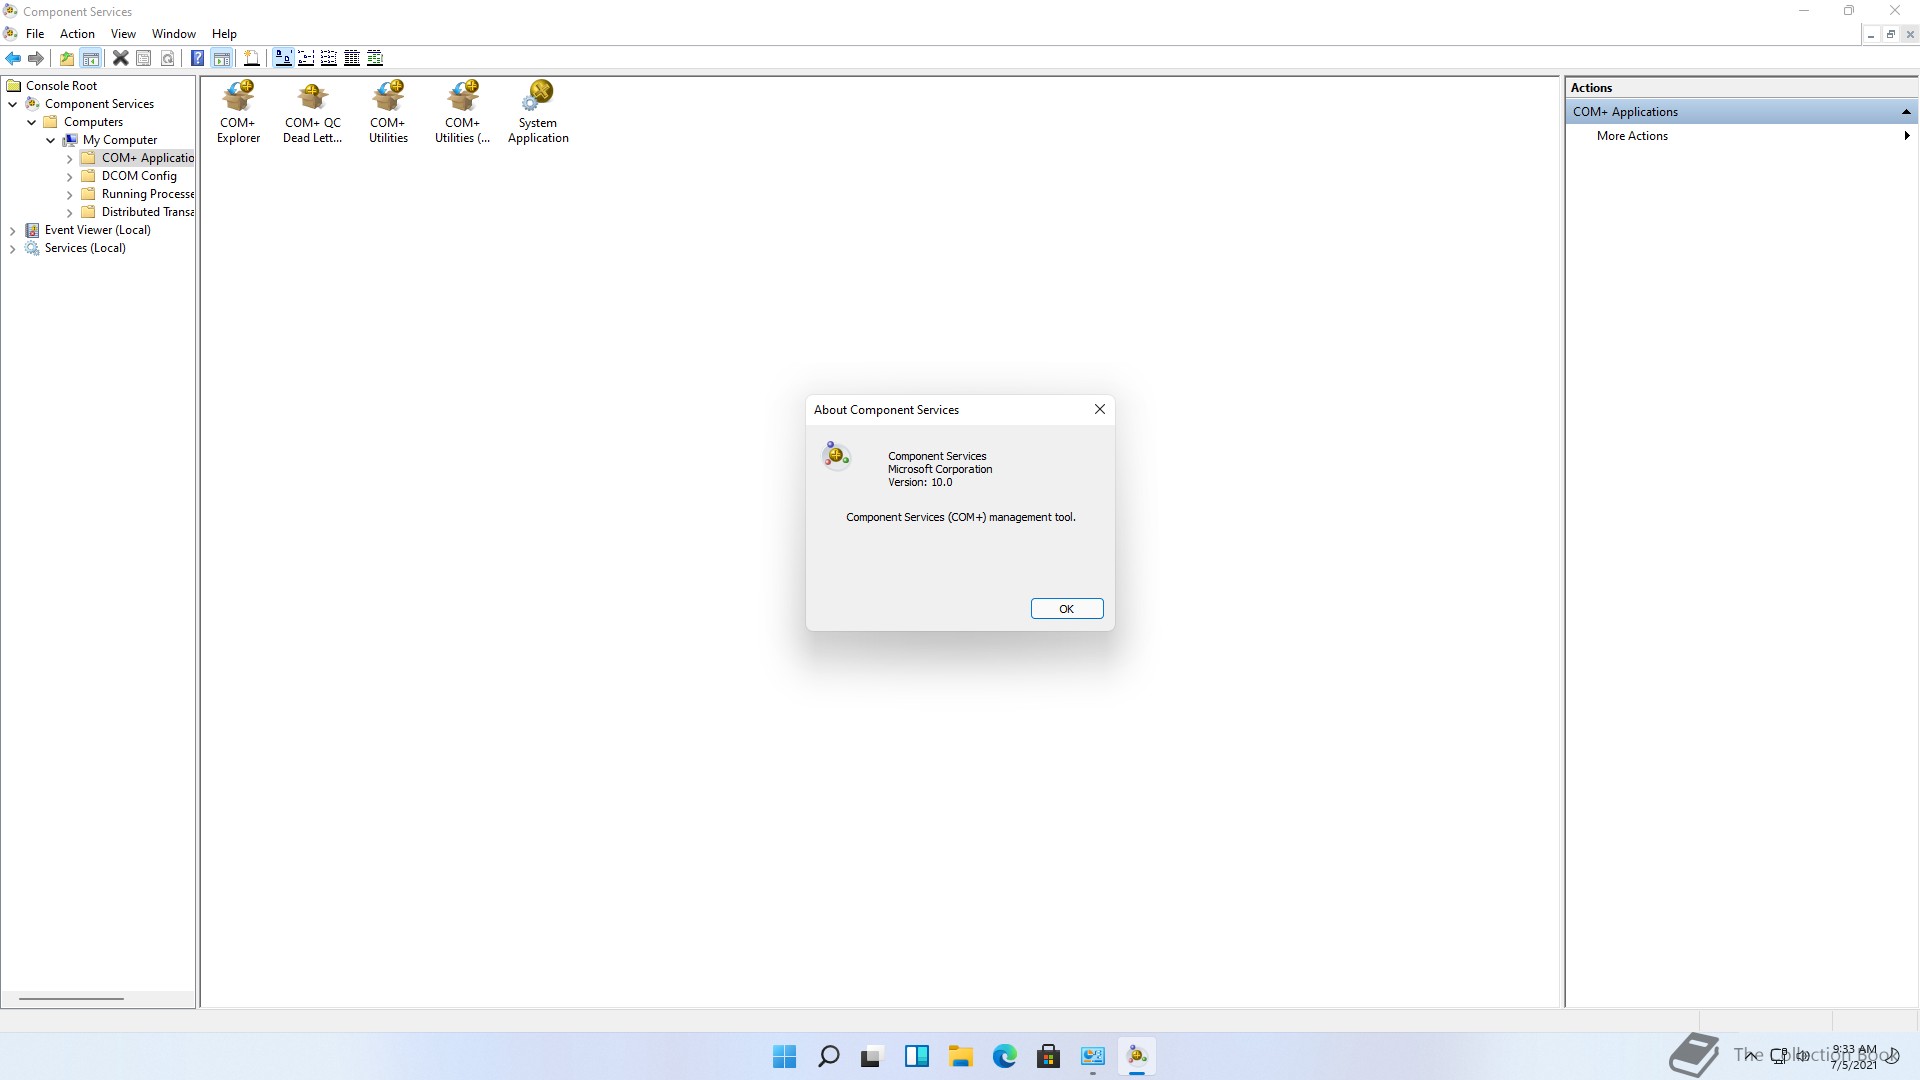The image size is (1920, 1080).
Task: Switch to Small Icons view in toolbar
Action: [x=306, y=58]
